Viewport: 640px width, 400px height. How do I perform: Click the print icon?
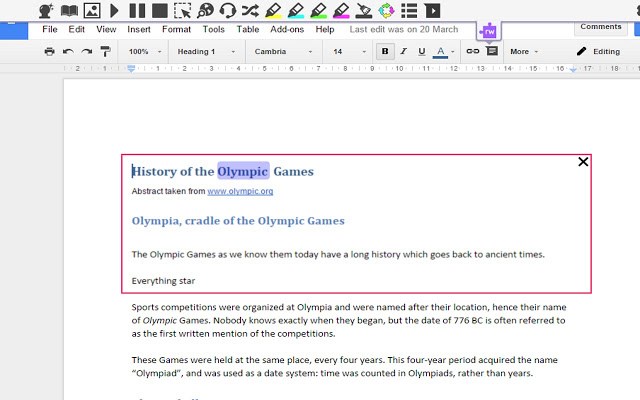(49, 51)
